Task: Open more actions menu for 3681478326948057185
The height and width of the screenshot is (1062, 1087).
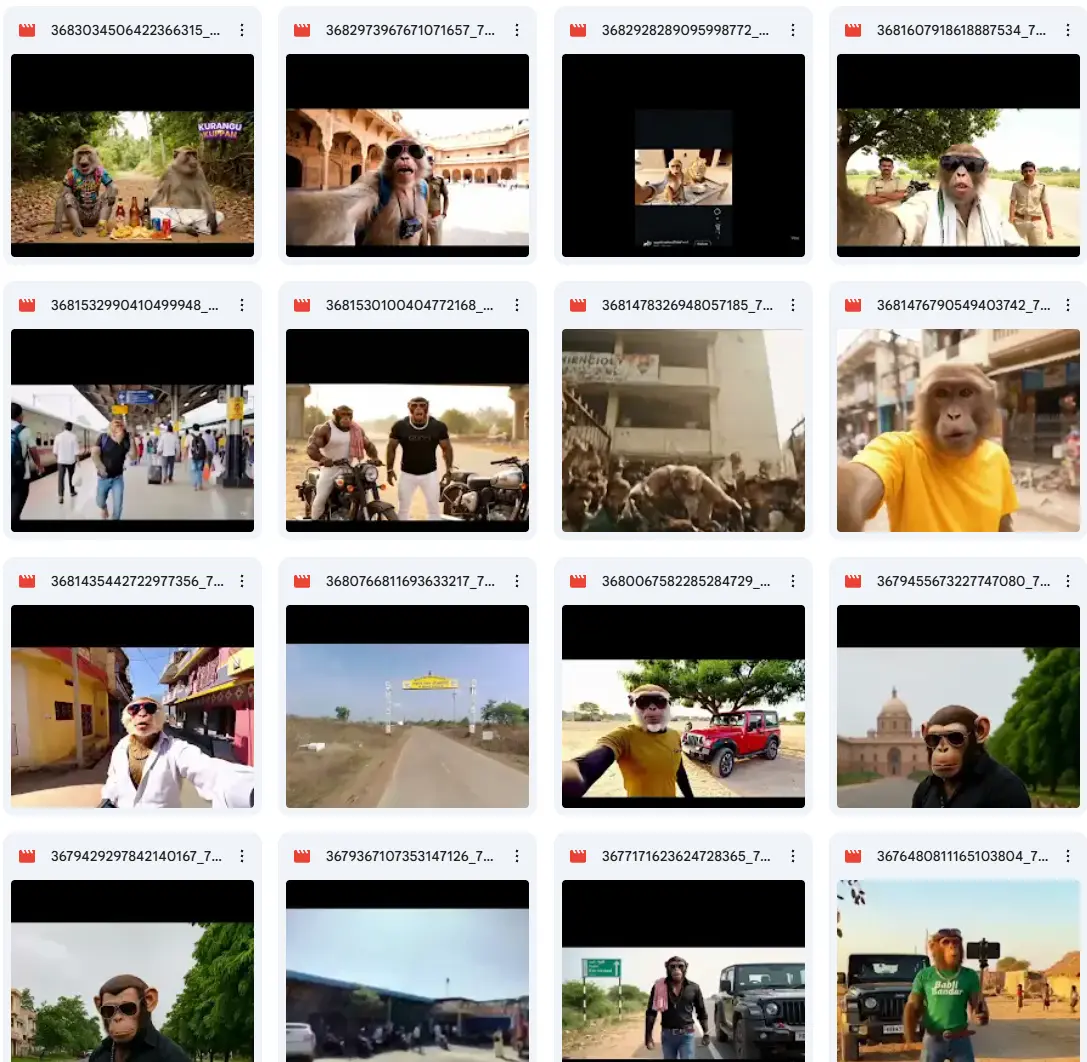Action: [793, 305]
